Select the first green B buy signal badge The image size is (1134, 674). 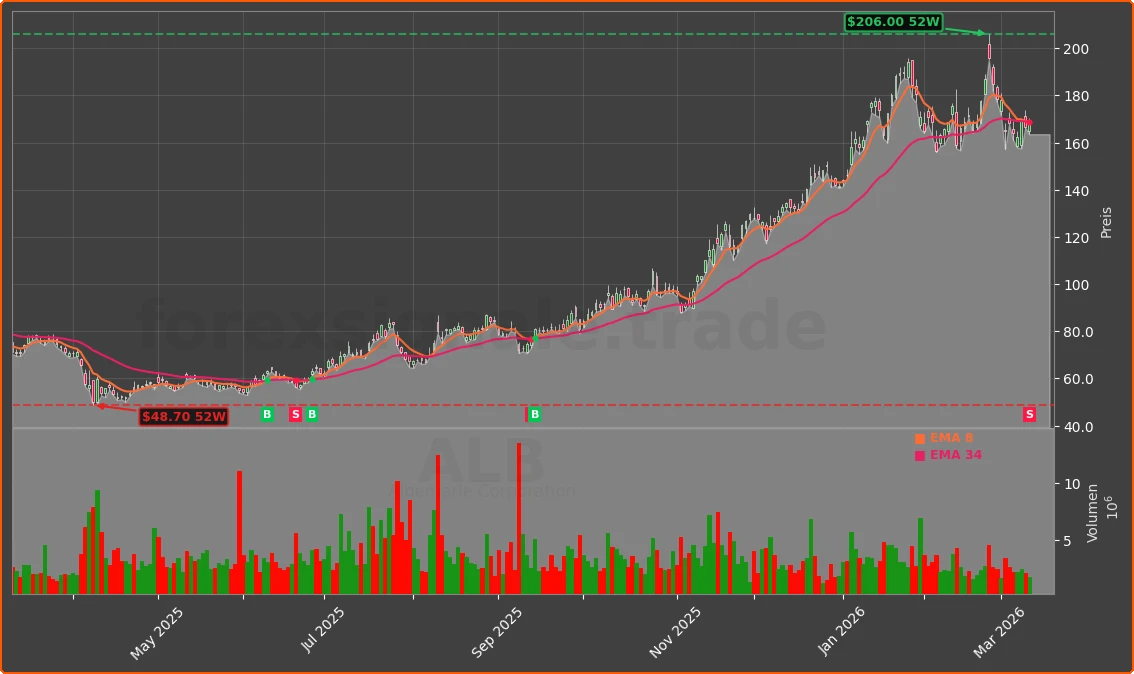click(266, 414)
